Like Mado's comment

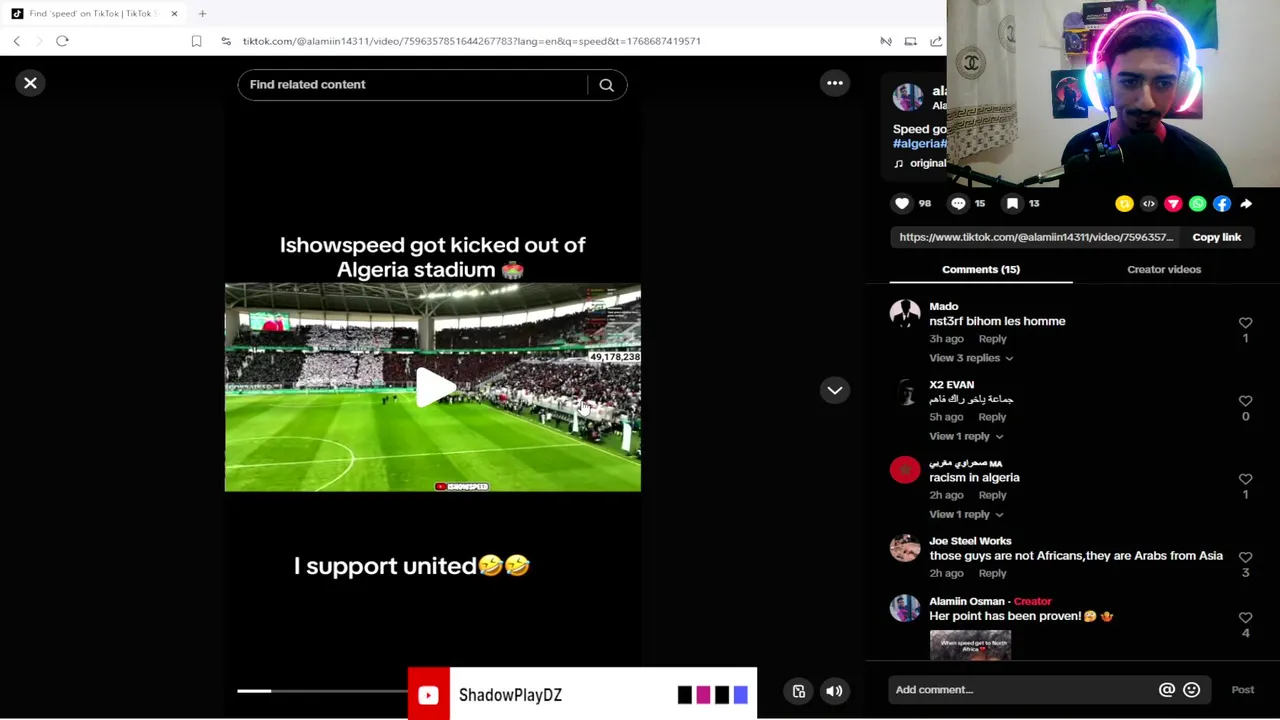(1245, 323)
